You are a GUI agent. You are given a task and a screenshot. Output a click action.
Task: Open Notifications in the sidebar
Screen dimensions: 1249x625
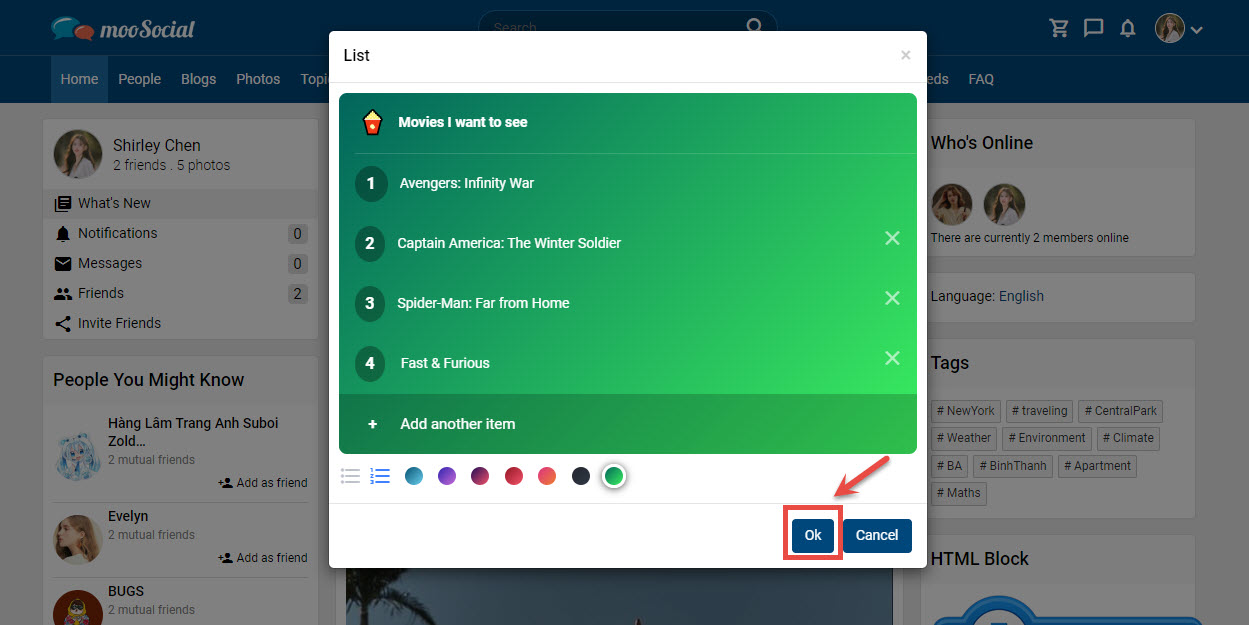coord(180,233)
